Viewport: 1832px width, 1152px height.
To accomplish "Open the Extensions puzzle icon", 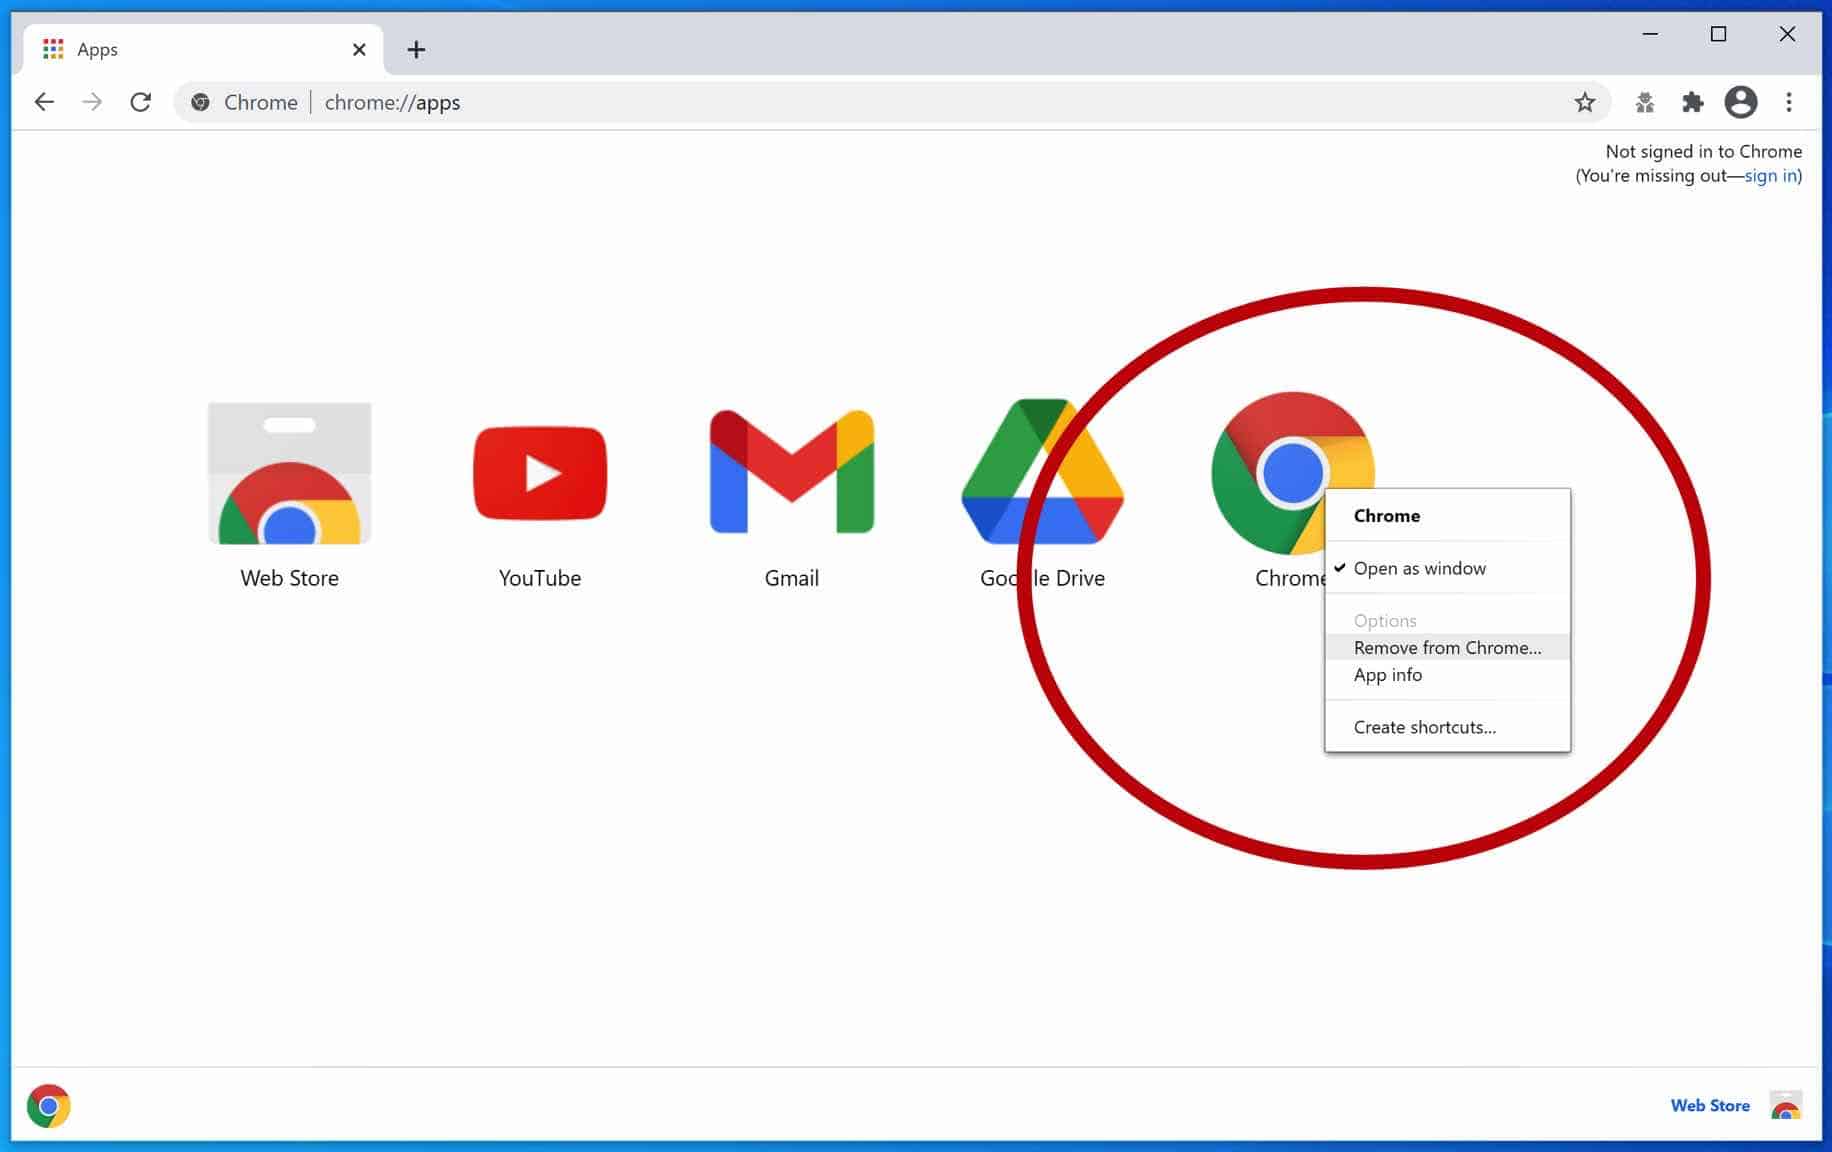I will pos(1692,102).
